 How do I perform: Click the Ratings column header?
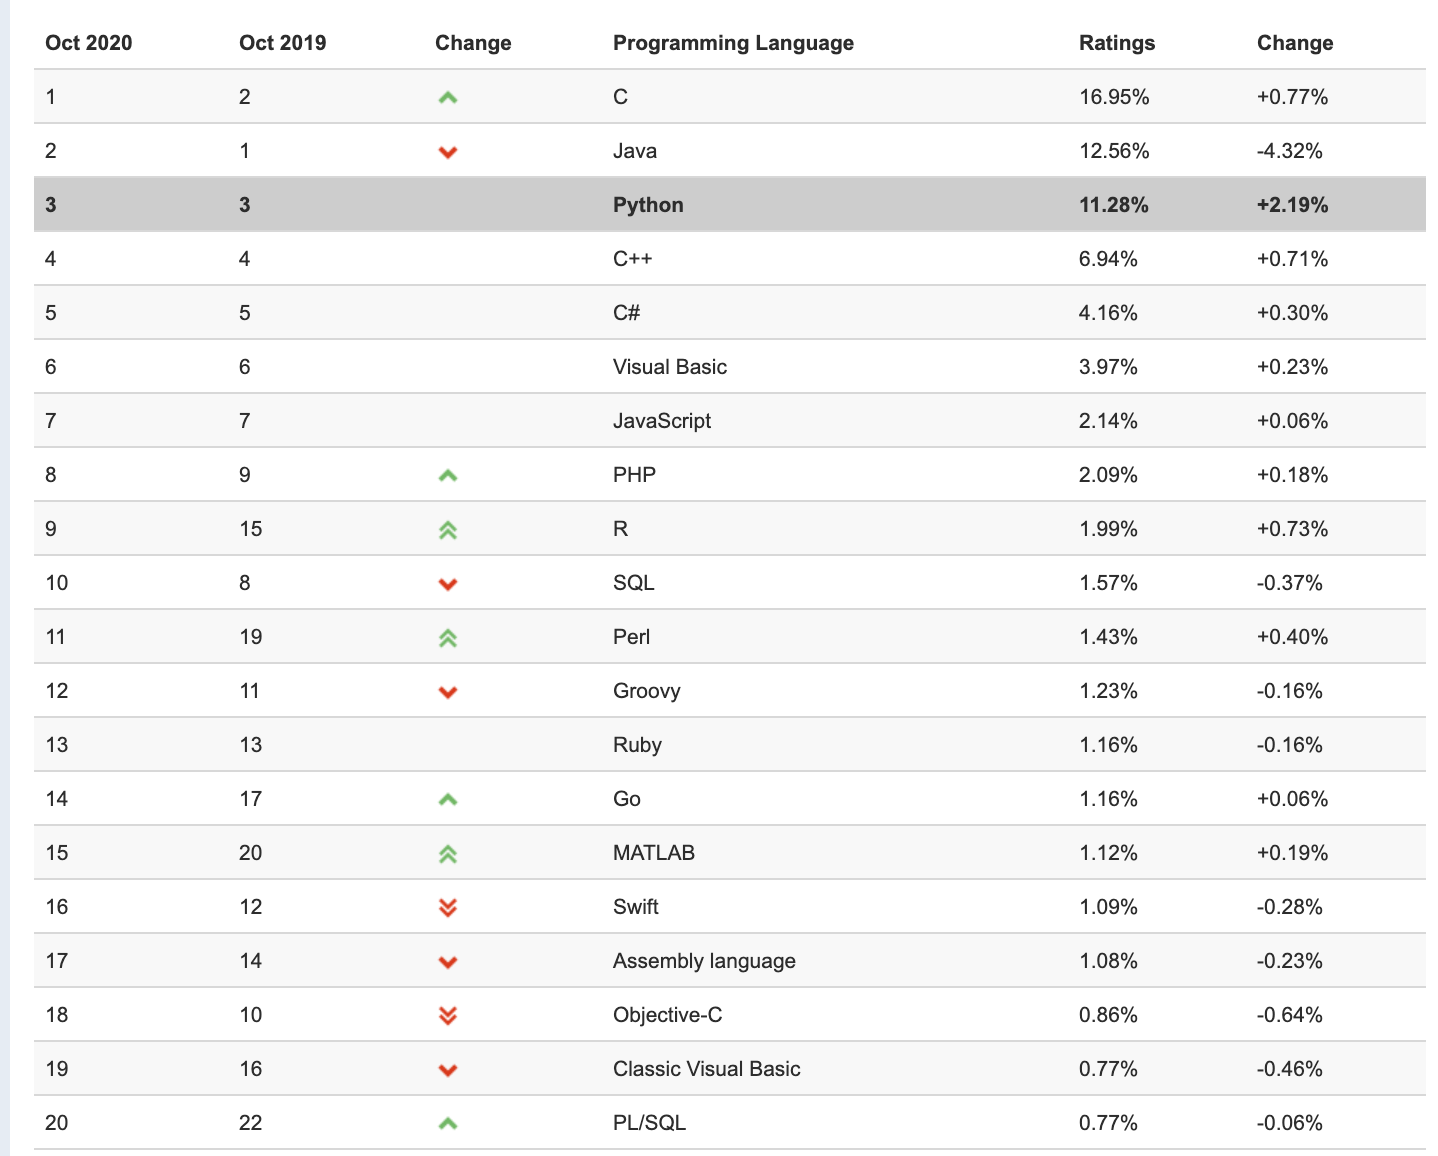[x=1117, y=43]
